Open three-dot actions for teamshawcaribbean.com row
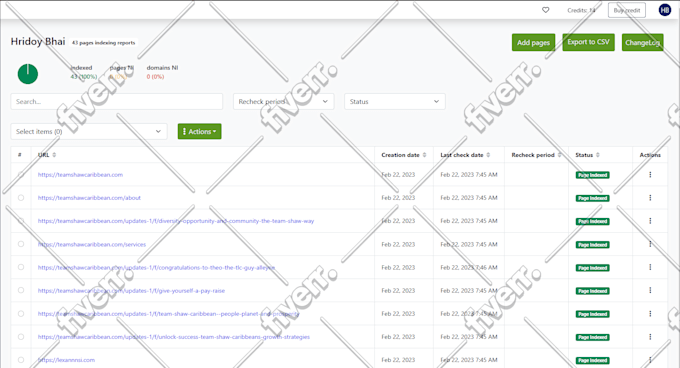The height and width of the screenshot is (368, 680). tap(650, 175)
